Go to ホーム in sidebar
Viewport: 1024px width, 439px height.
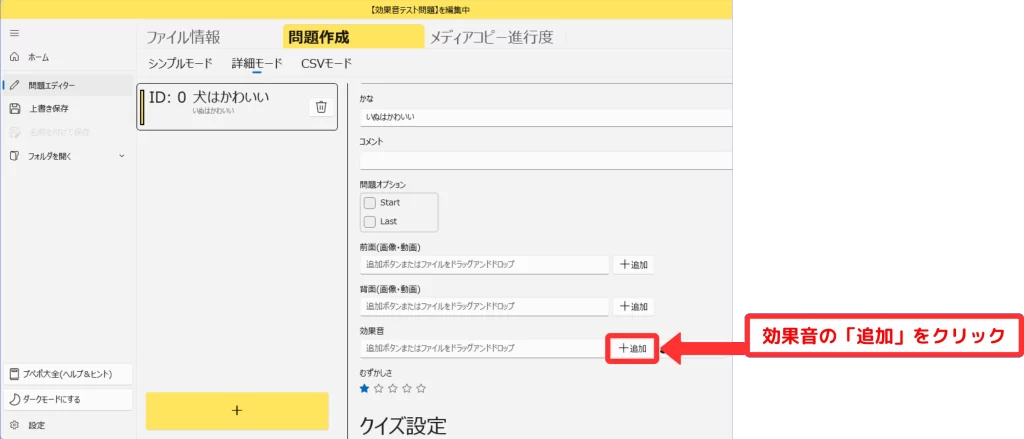38,57
